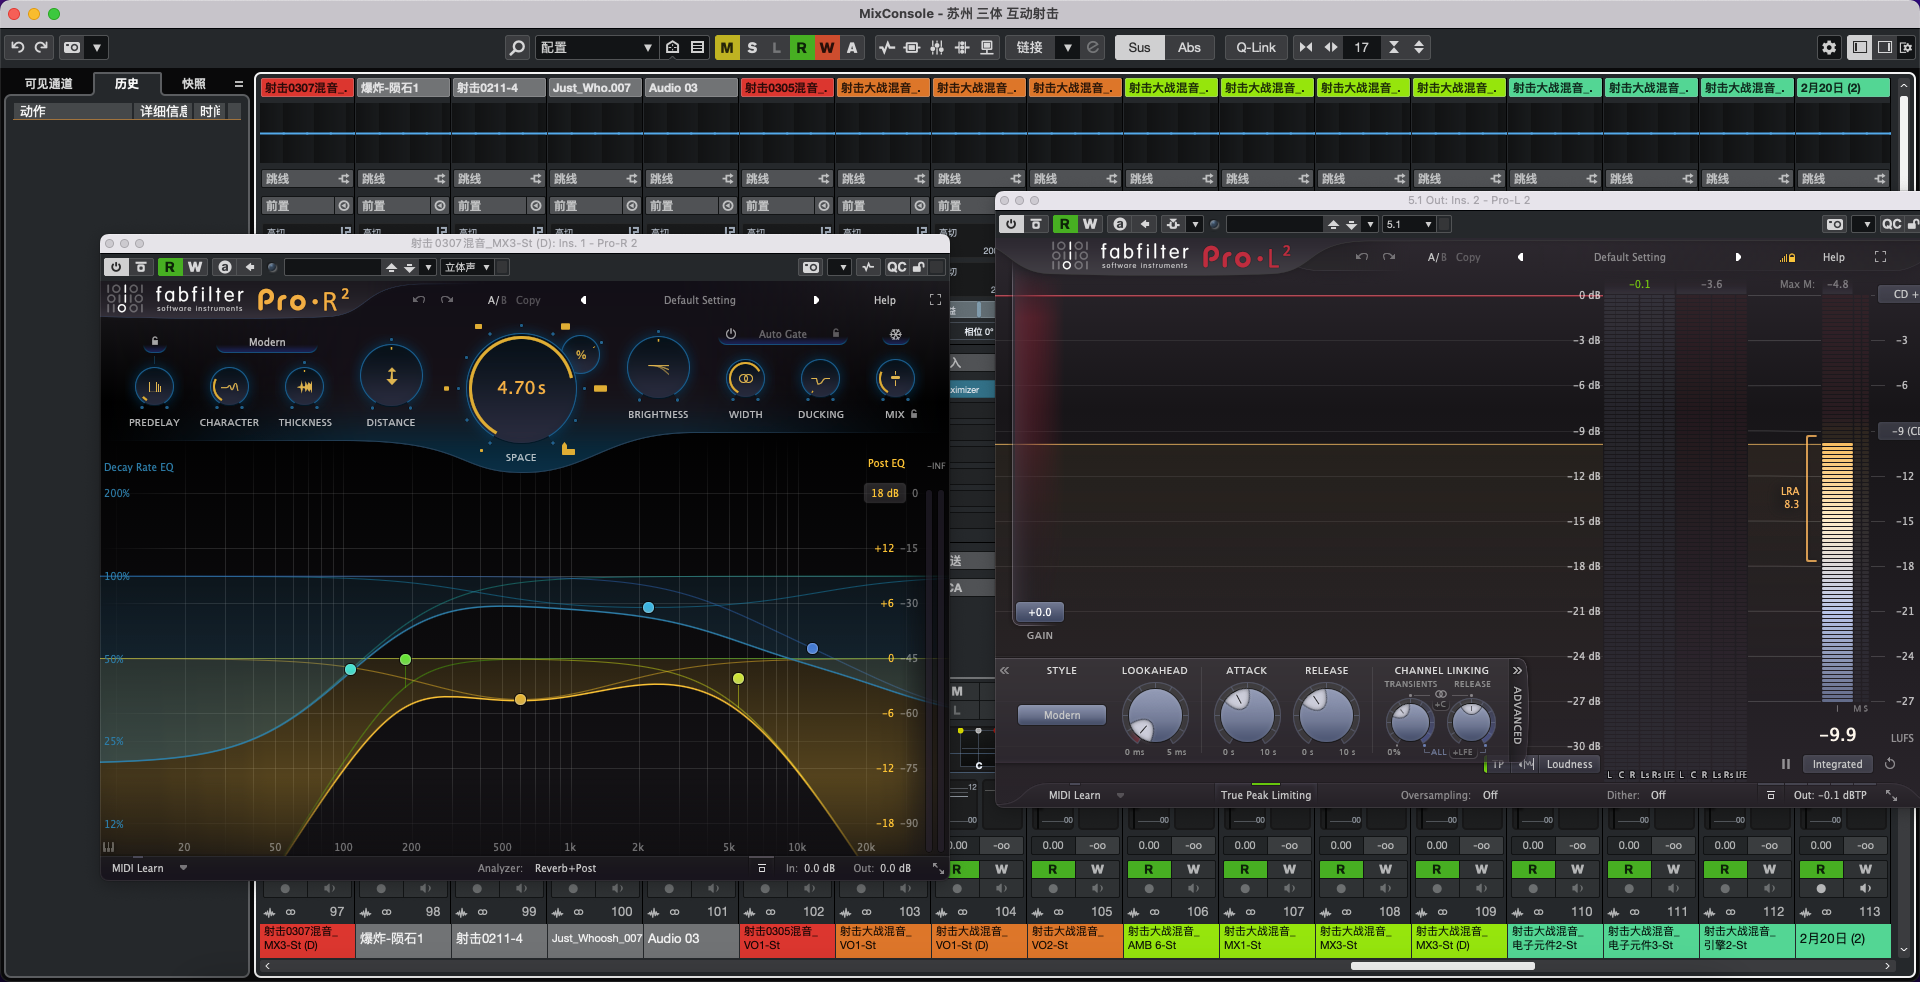
Task: Click the Pro-L 2 LOOKAHEAD knob
Action: (x=1154, y=715)
